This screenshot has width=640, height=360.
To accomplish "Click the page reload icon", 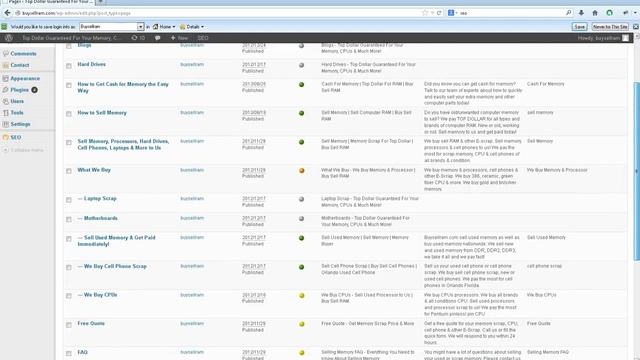I will pyautogui.click(x=439, y=13).
